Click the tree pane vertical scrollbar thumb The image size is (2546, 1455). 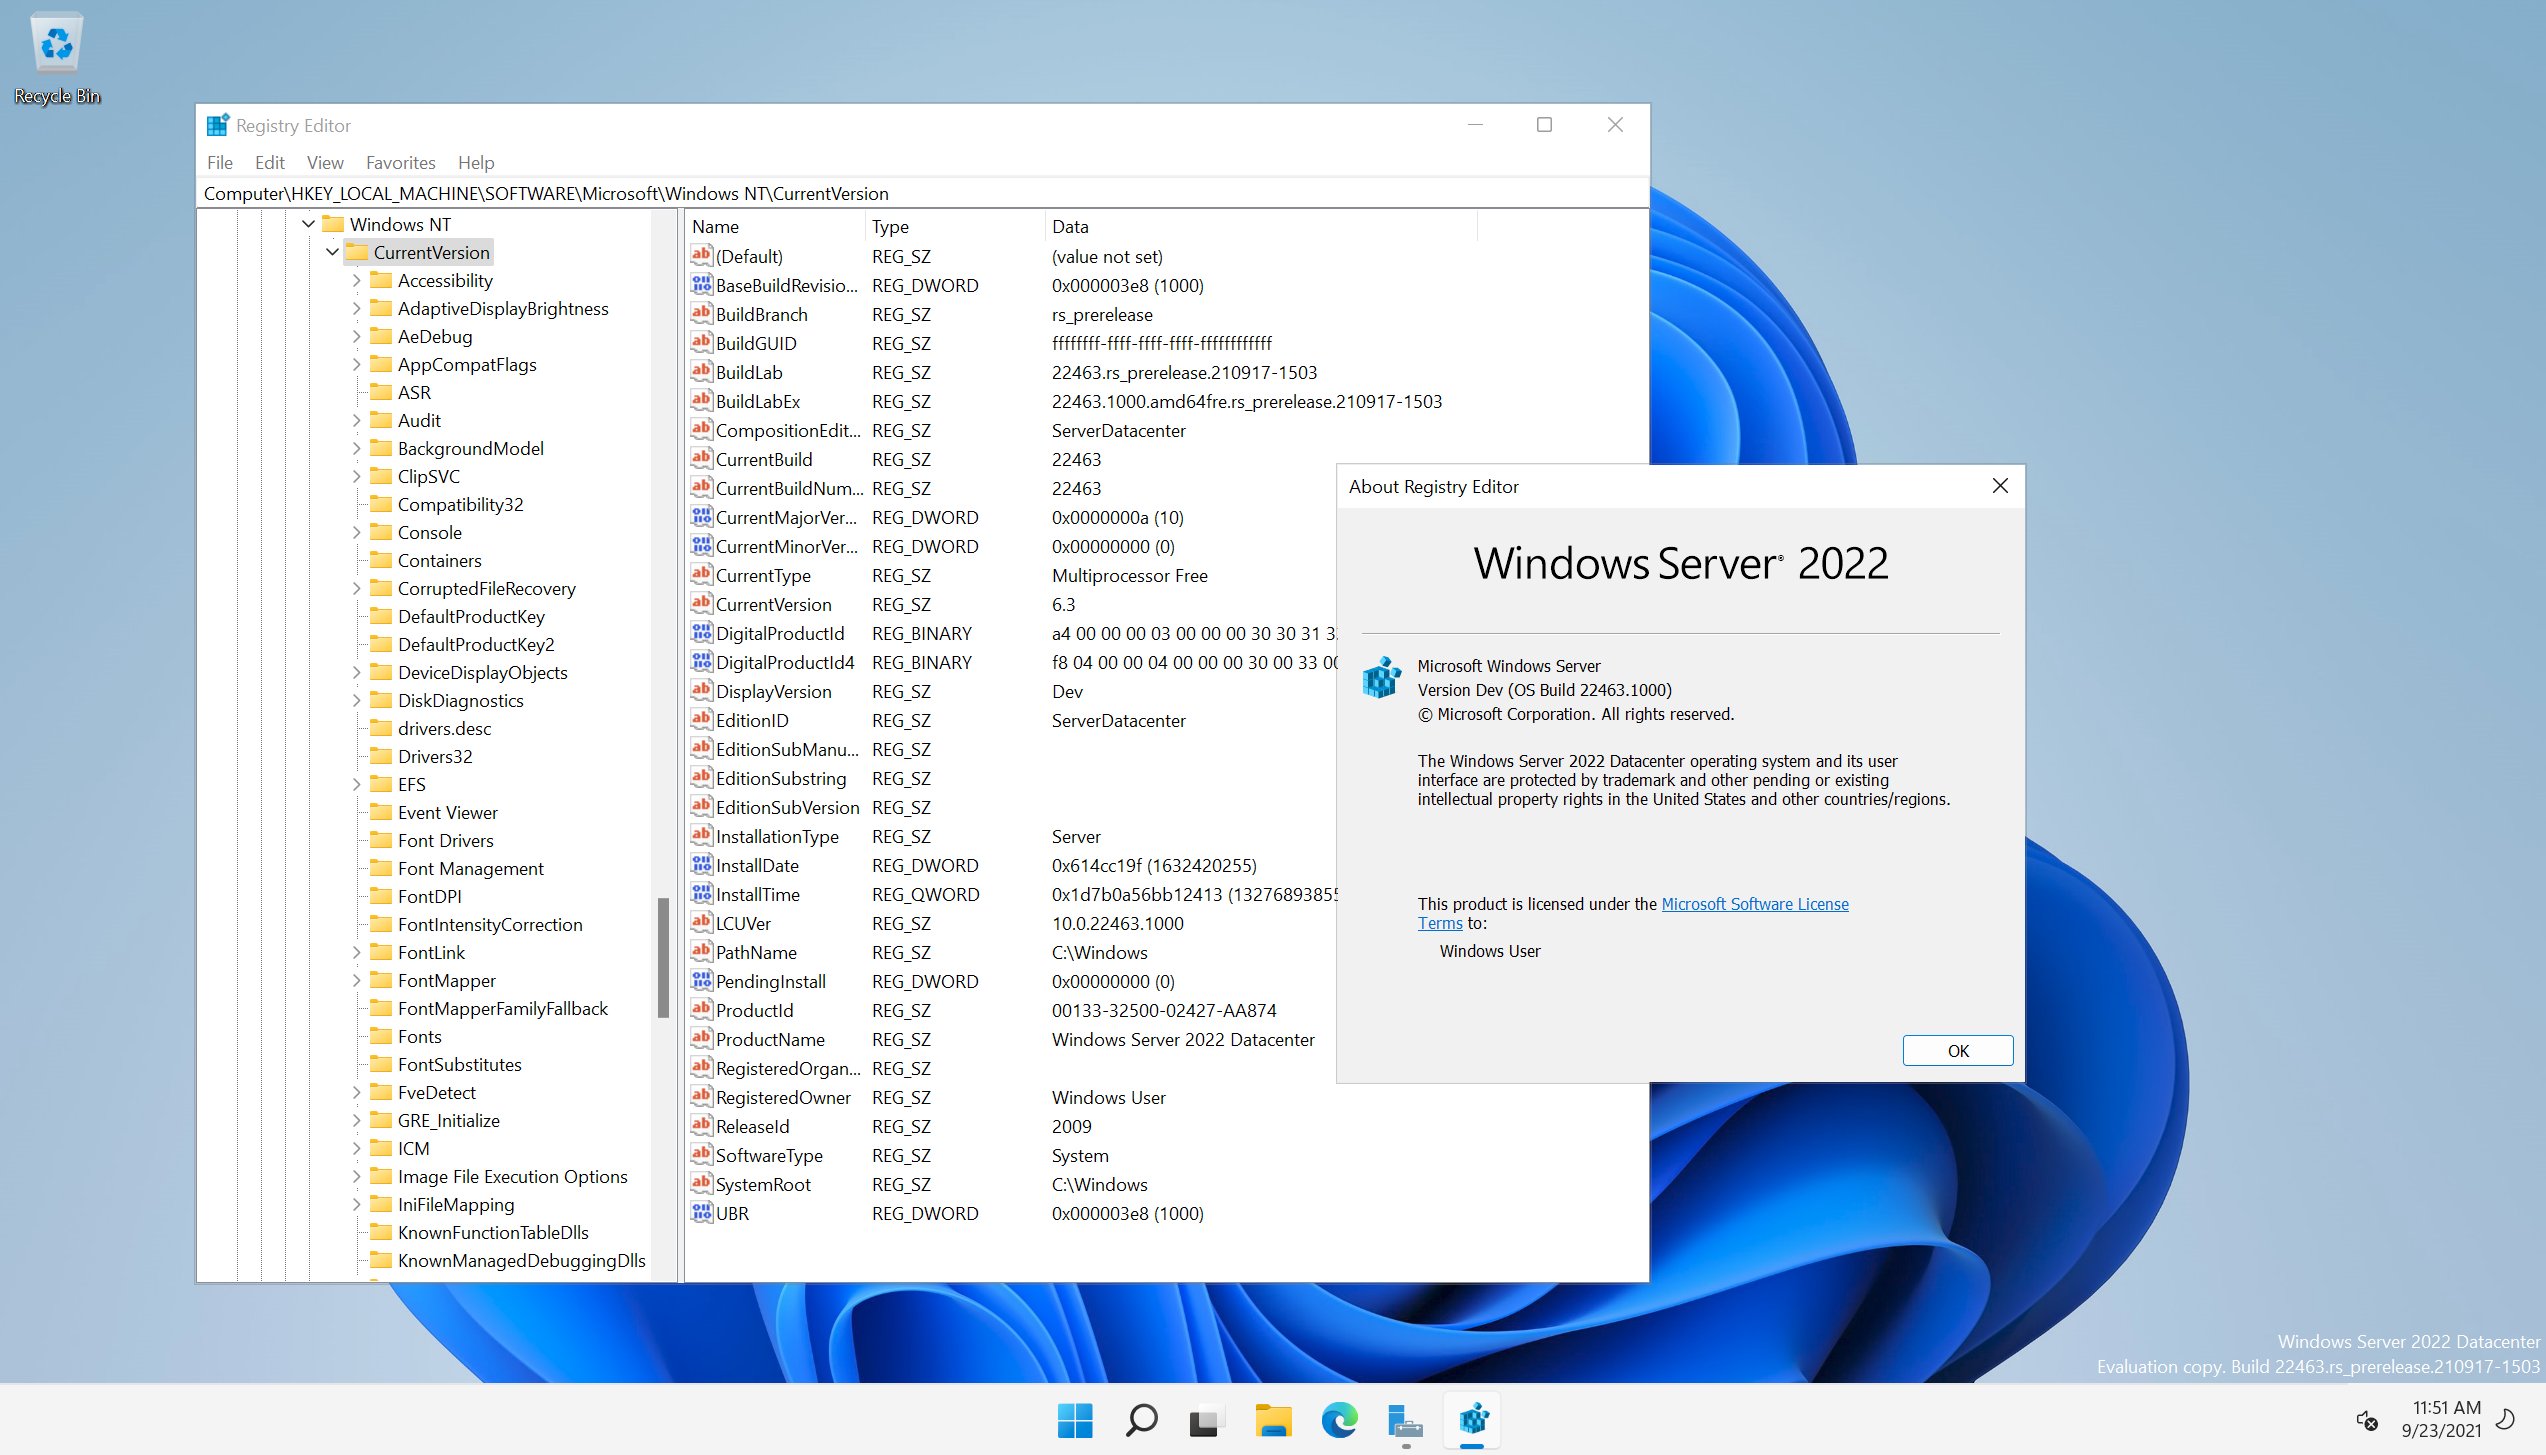[663, 957]
